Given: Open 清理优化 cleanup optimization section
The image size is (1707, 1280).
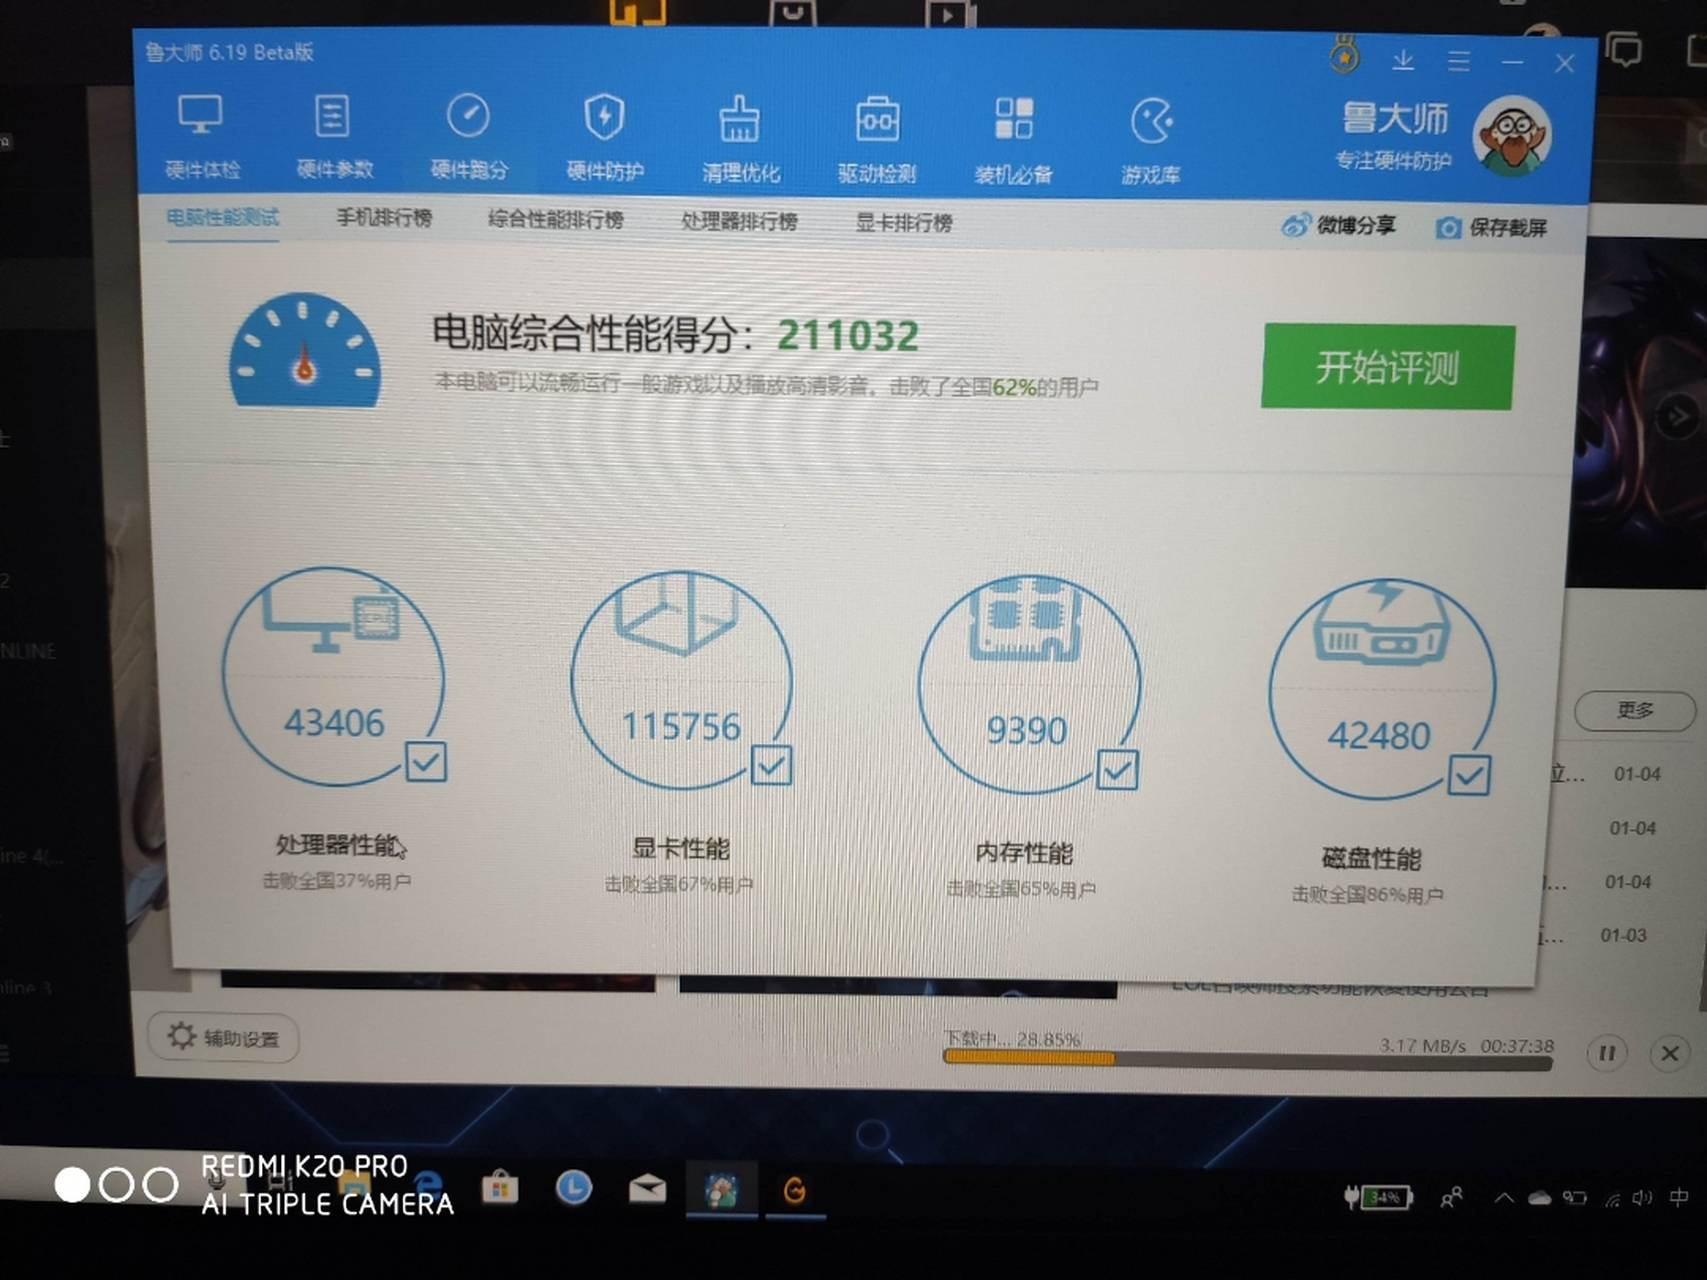Looking at the screenshot, I should click(x=740, y=140).
